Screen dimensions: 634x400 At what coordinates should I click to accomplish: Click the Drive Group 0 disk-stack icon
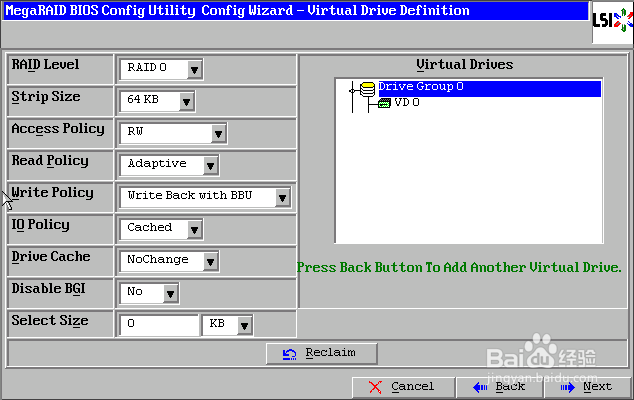(367, 89)
